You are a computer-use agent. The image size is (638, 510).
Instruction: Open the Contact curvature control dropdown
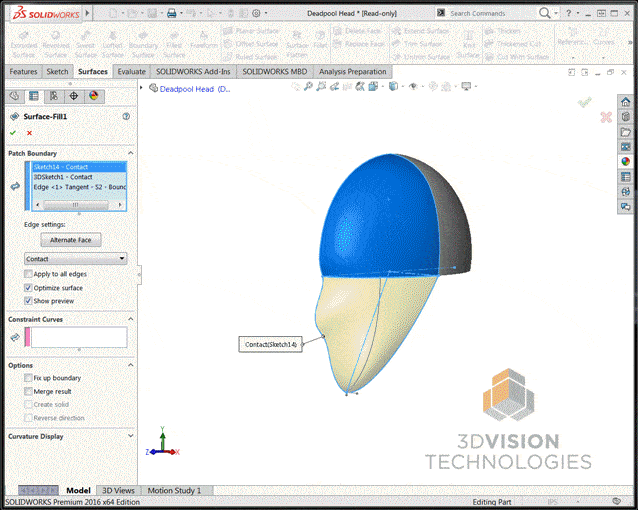[x=75, y=258]
